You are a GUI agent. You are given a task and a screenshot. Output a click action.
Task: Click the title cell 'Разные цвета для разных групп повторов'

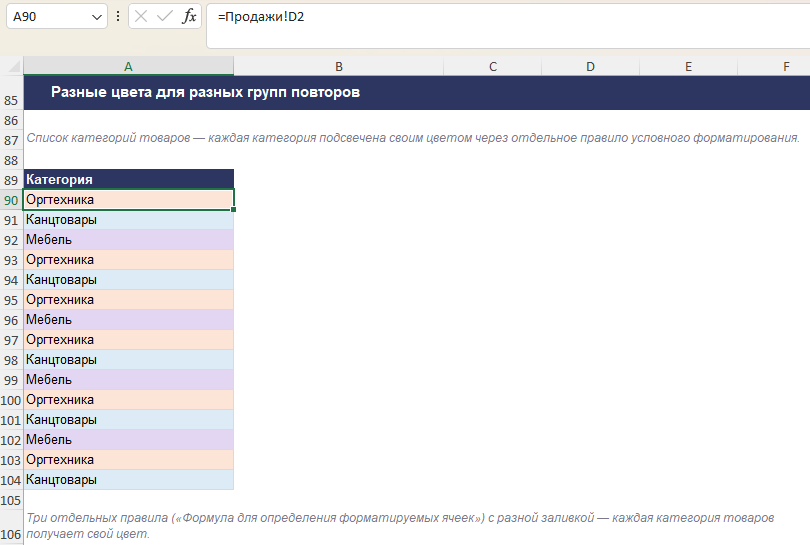tap(206, 92)
